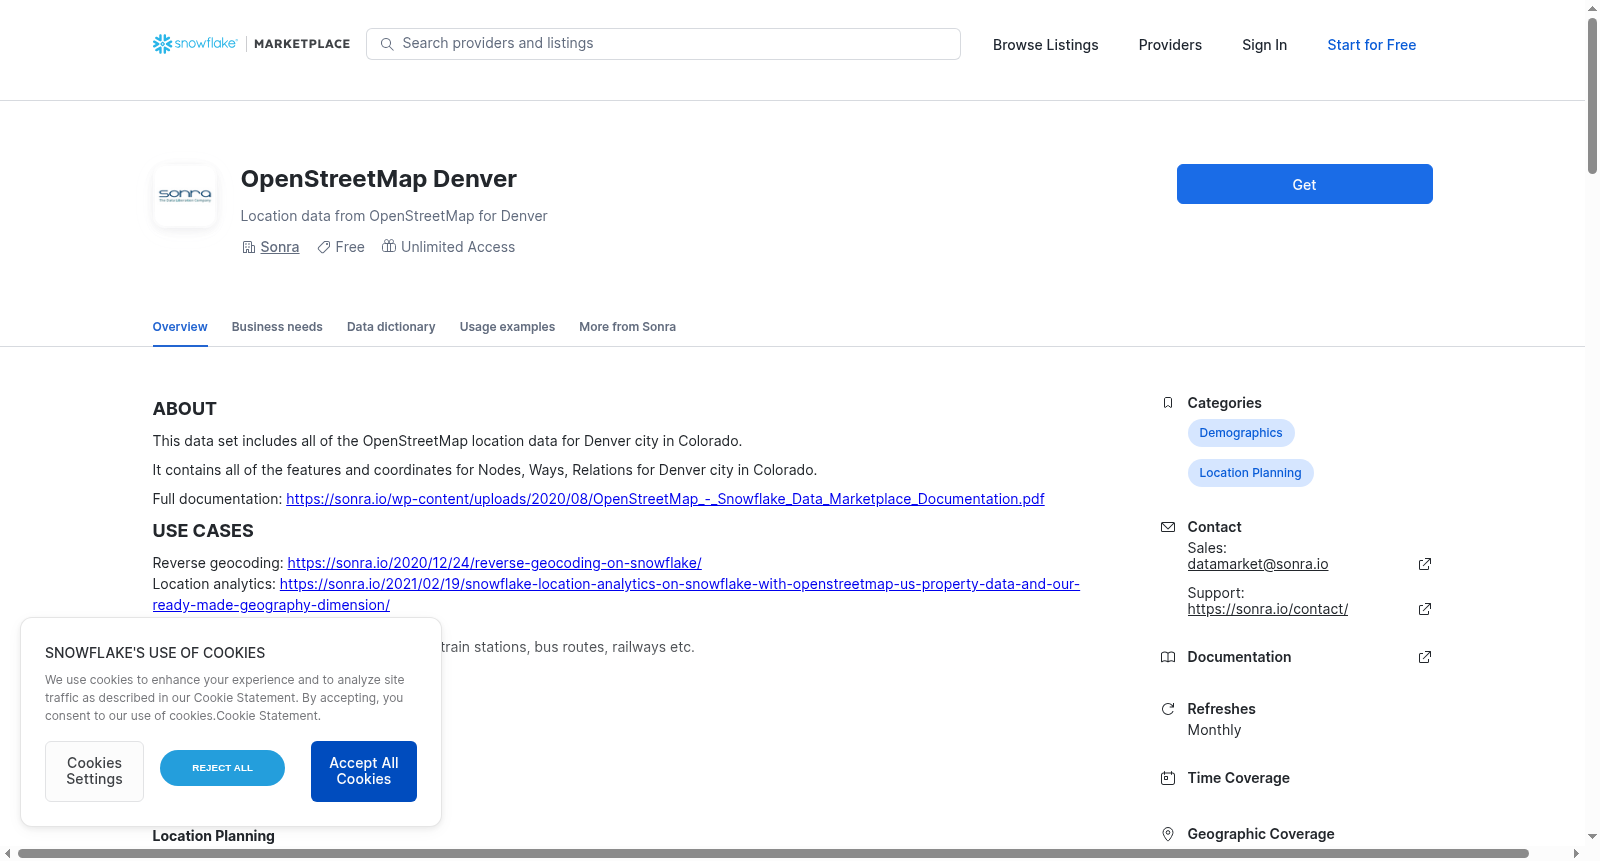This screenshot has height=861, width=1600.
Task: Open the location analytics article link
Action: pyautogui.click(x=680, y=584)
